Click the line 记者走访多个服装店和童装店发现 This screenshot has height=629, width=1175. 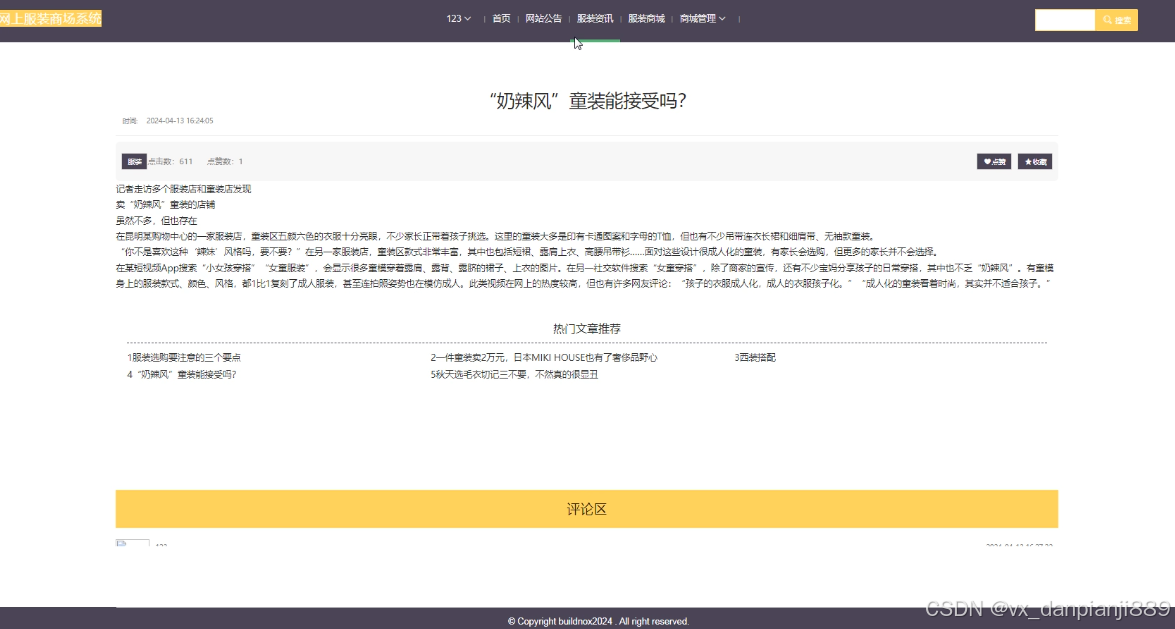[x=184, y=189]
